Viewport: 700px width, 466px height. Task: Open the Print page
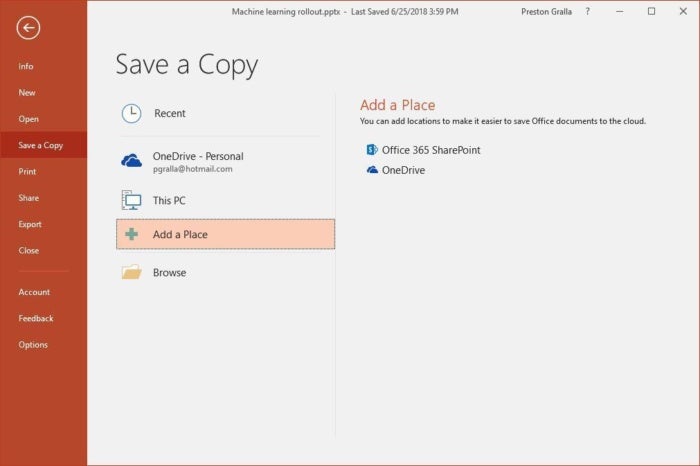[x=44, y=171]
